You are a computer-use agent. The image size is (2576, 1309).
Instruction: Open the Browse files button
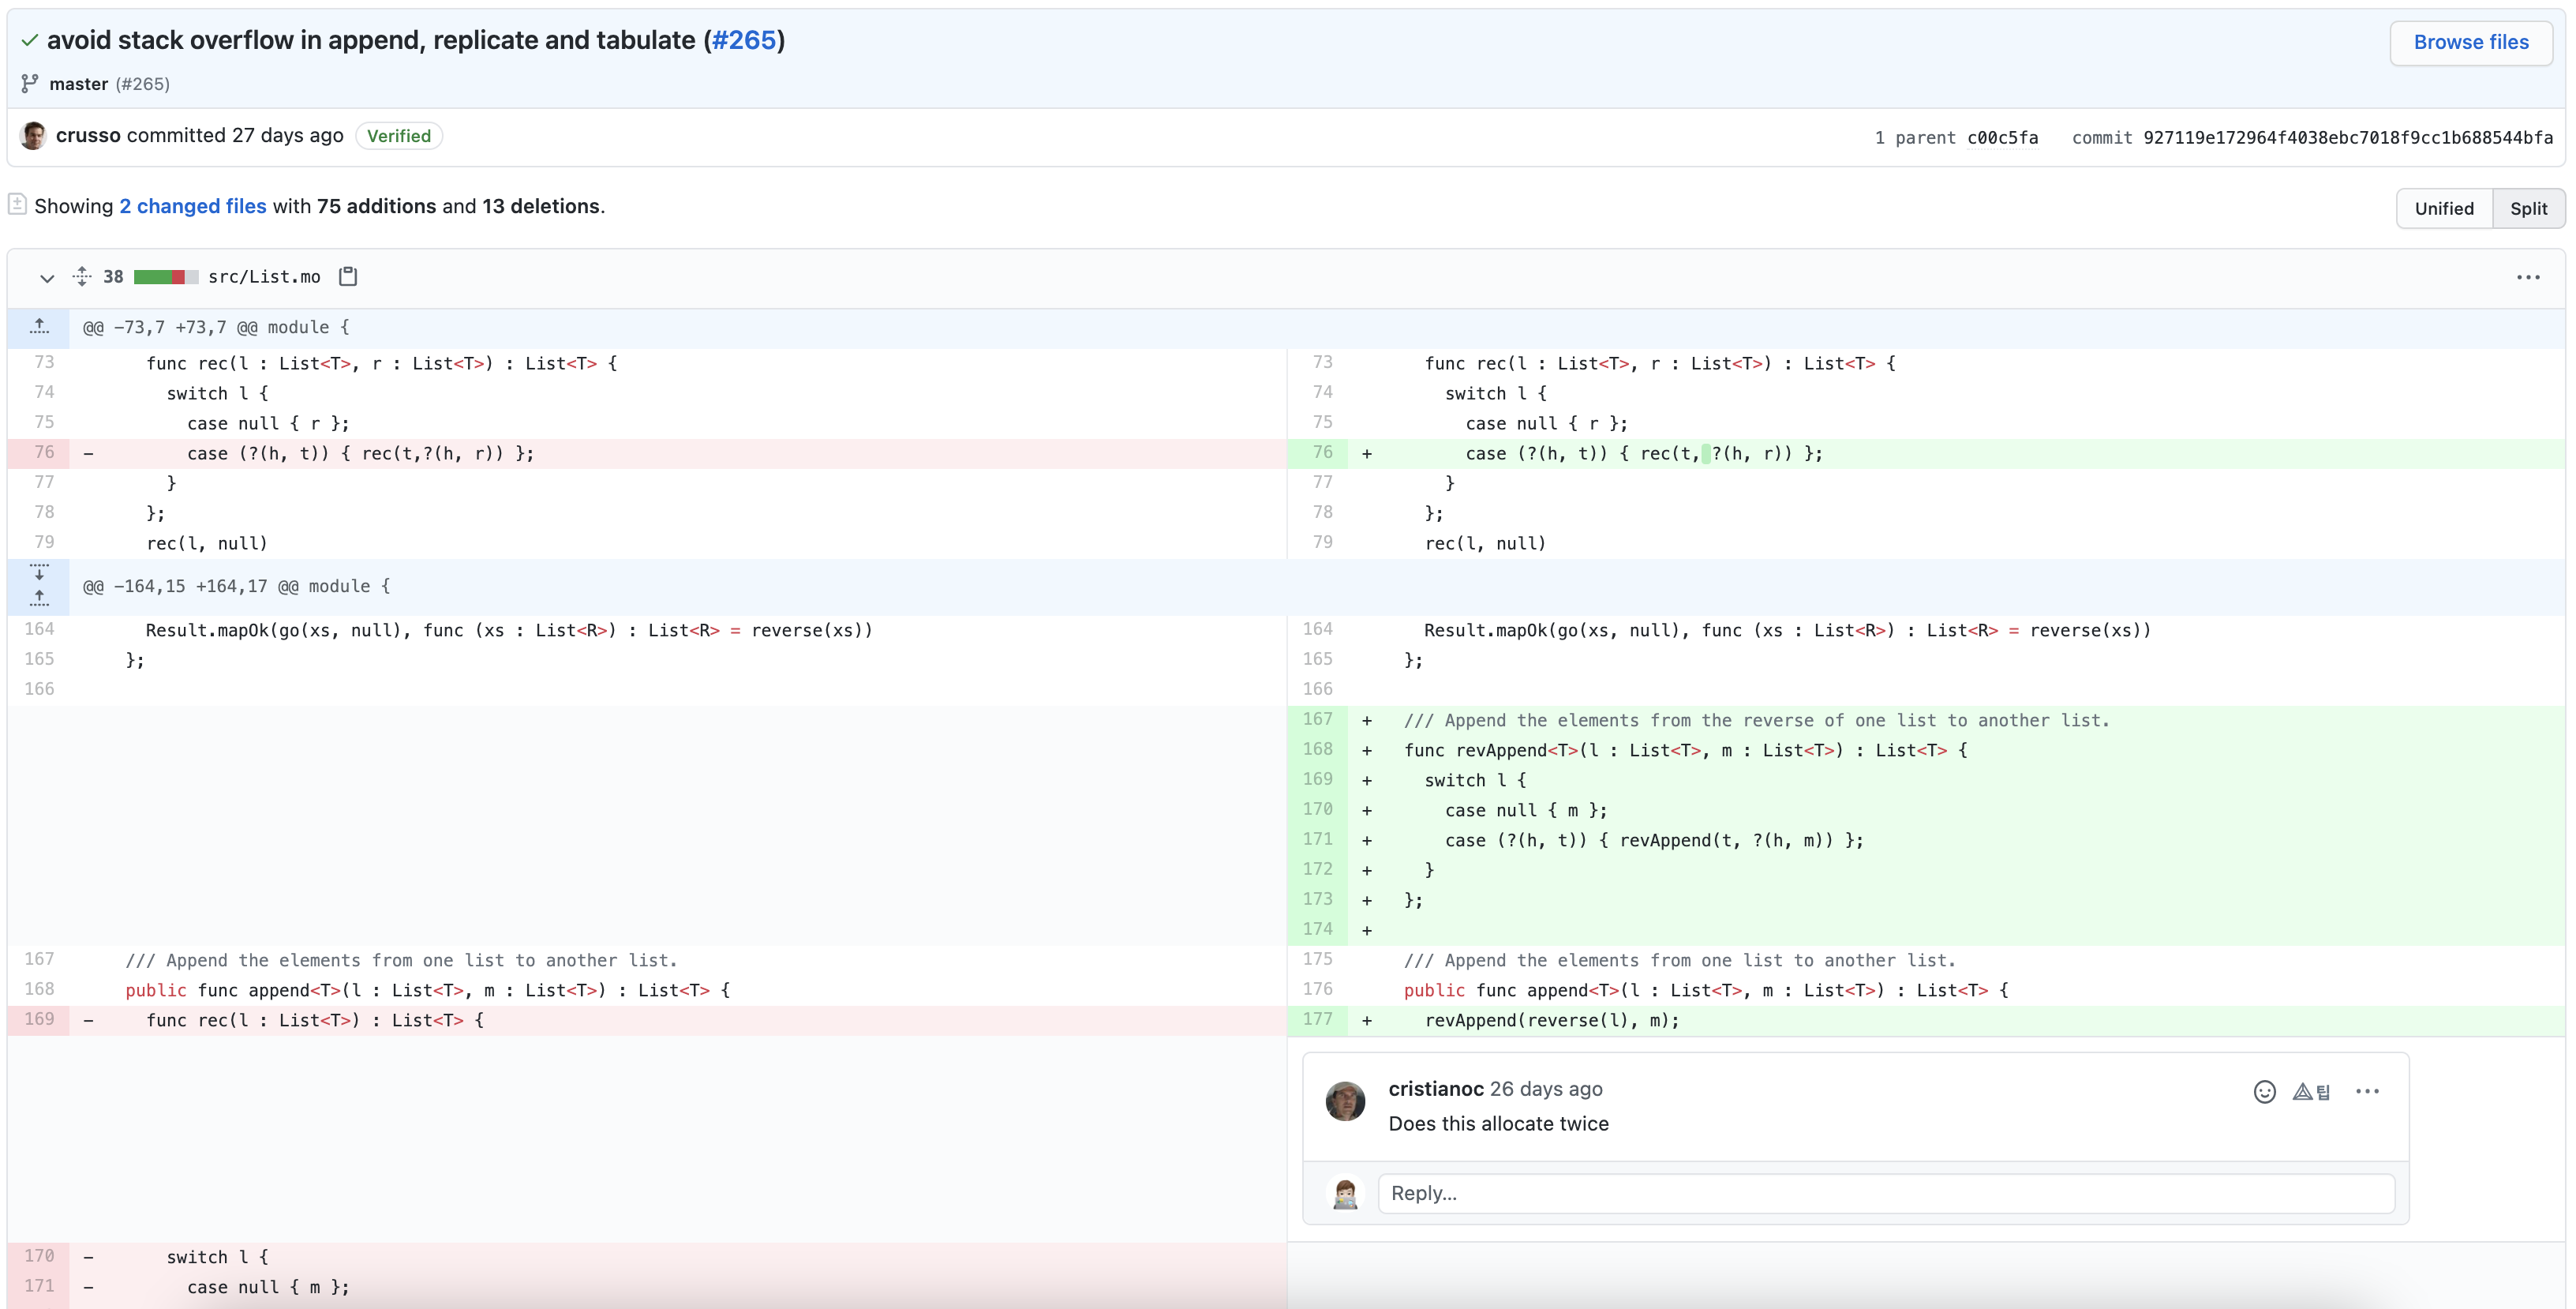(x=2470, y=42)
